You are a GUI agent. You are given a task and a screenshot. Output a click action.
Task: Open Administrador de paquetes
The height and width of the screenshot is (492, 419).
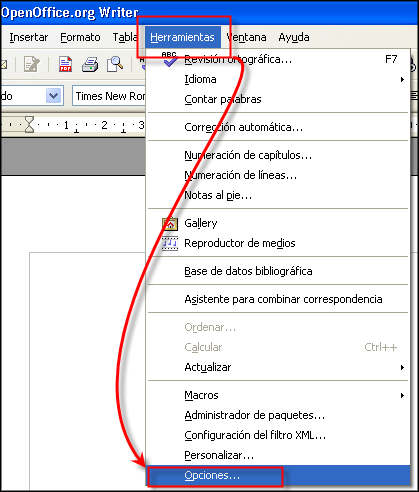(278, 415)
